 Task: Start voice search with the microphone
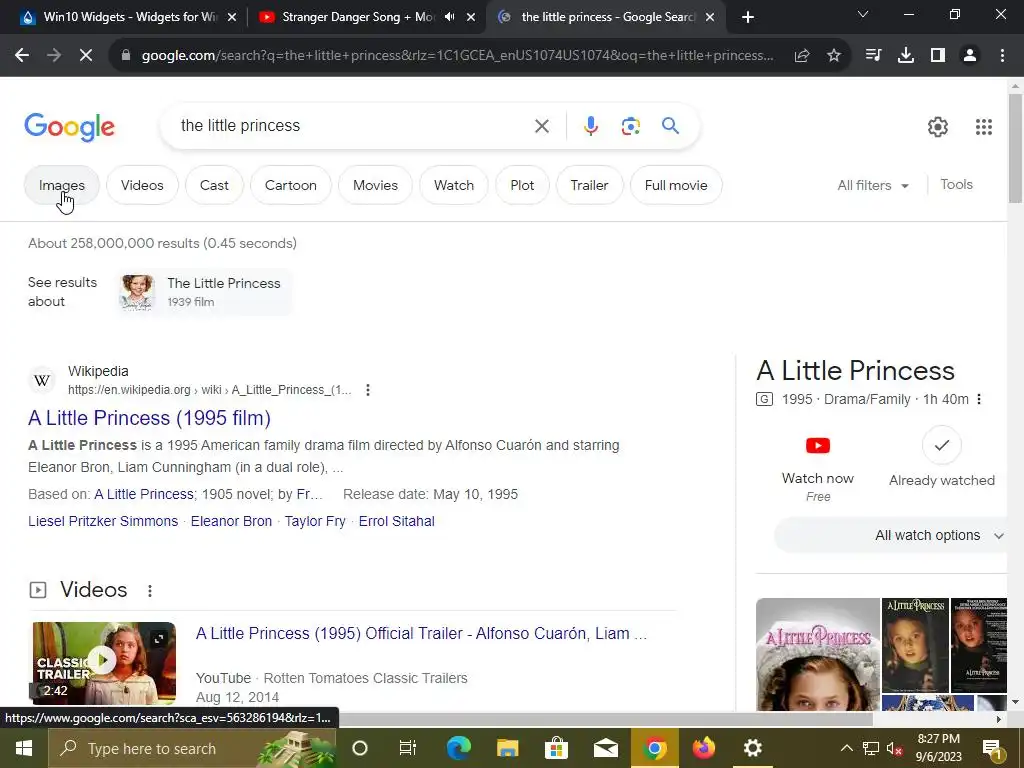[590, 126]
